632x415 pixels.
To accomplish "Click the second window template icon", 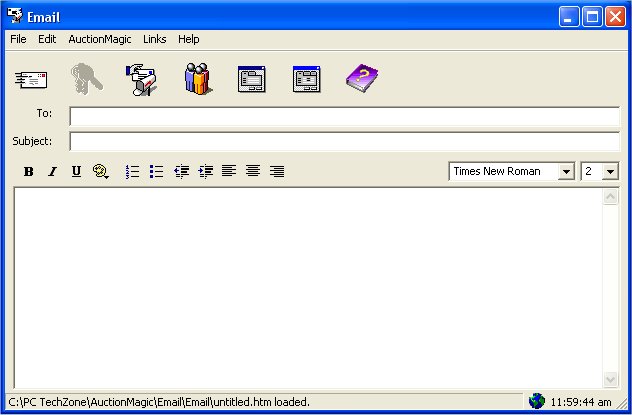I will click(x=307, y=79).
